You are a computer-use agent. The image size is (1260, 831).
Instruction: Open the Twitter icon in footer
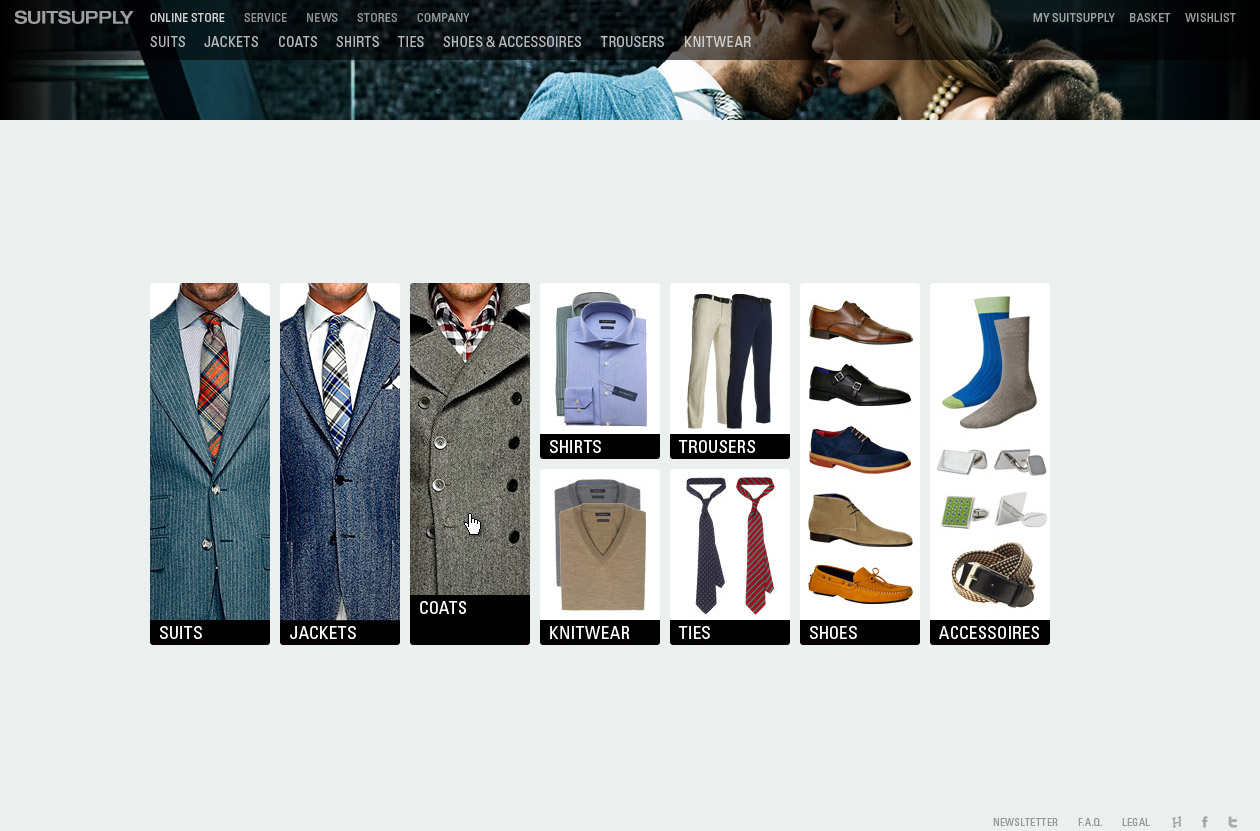point(1233,822)
